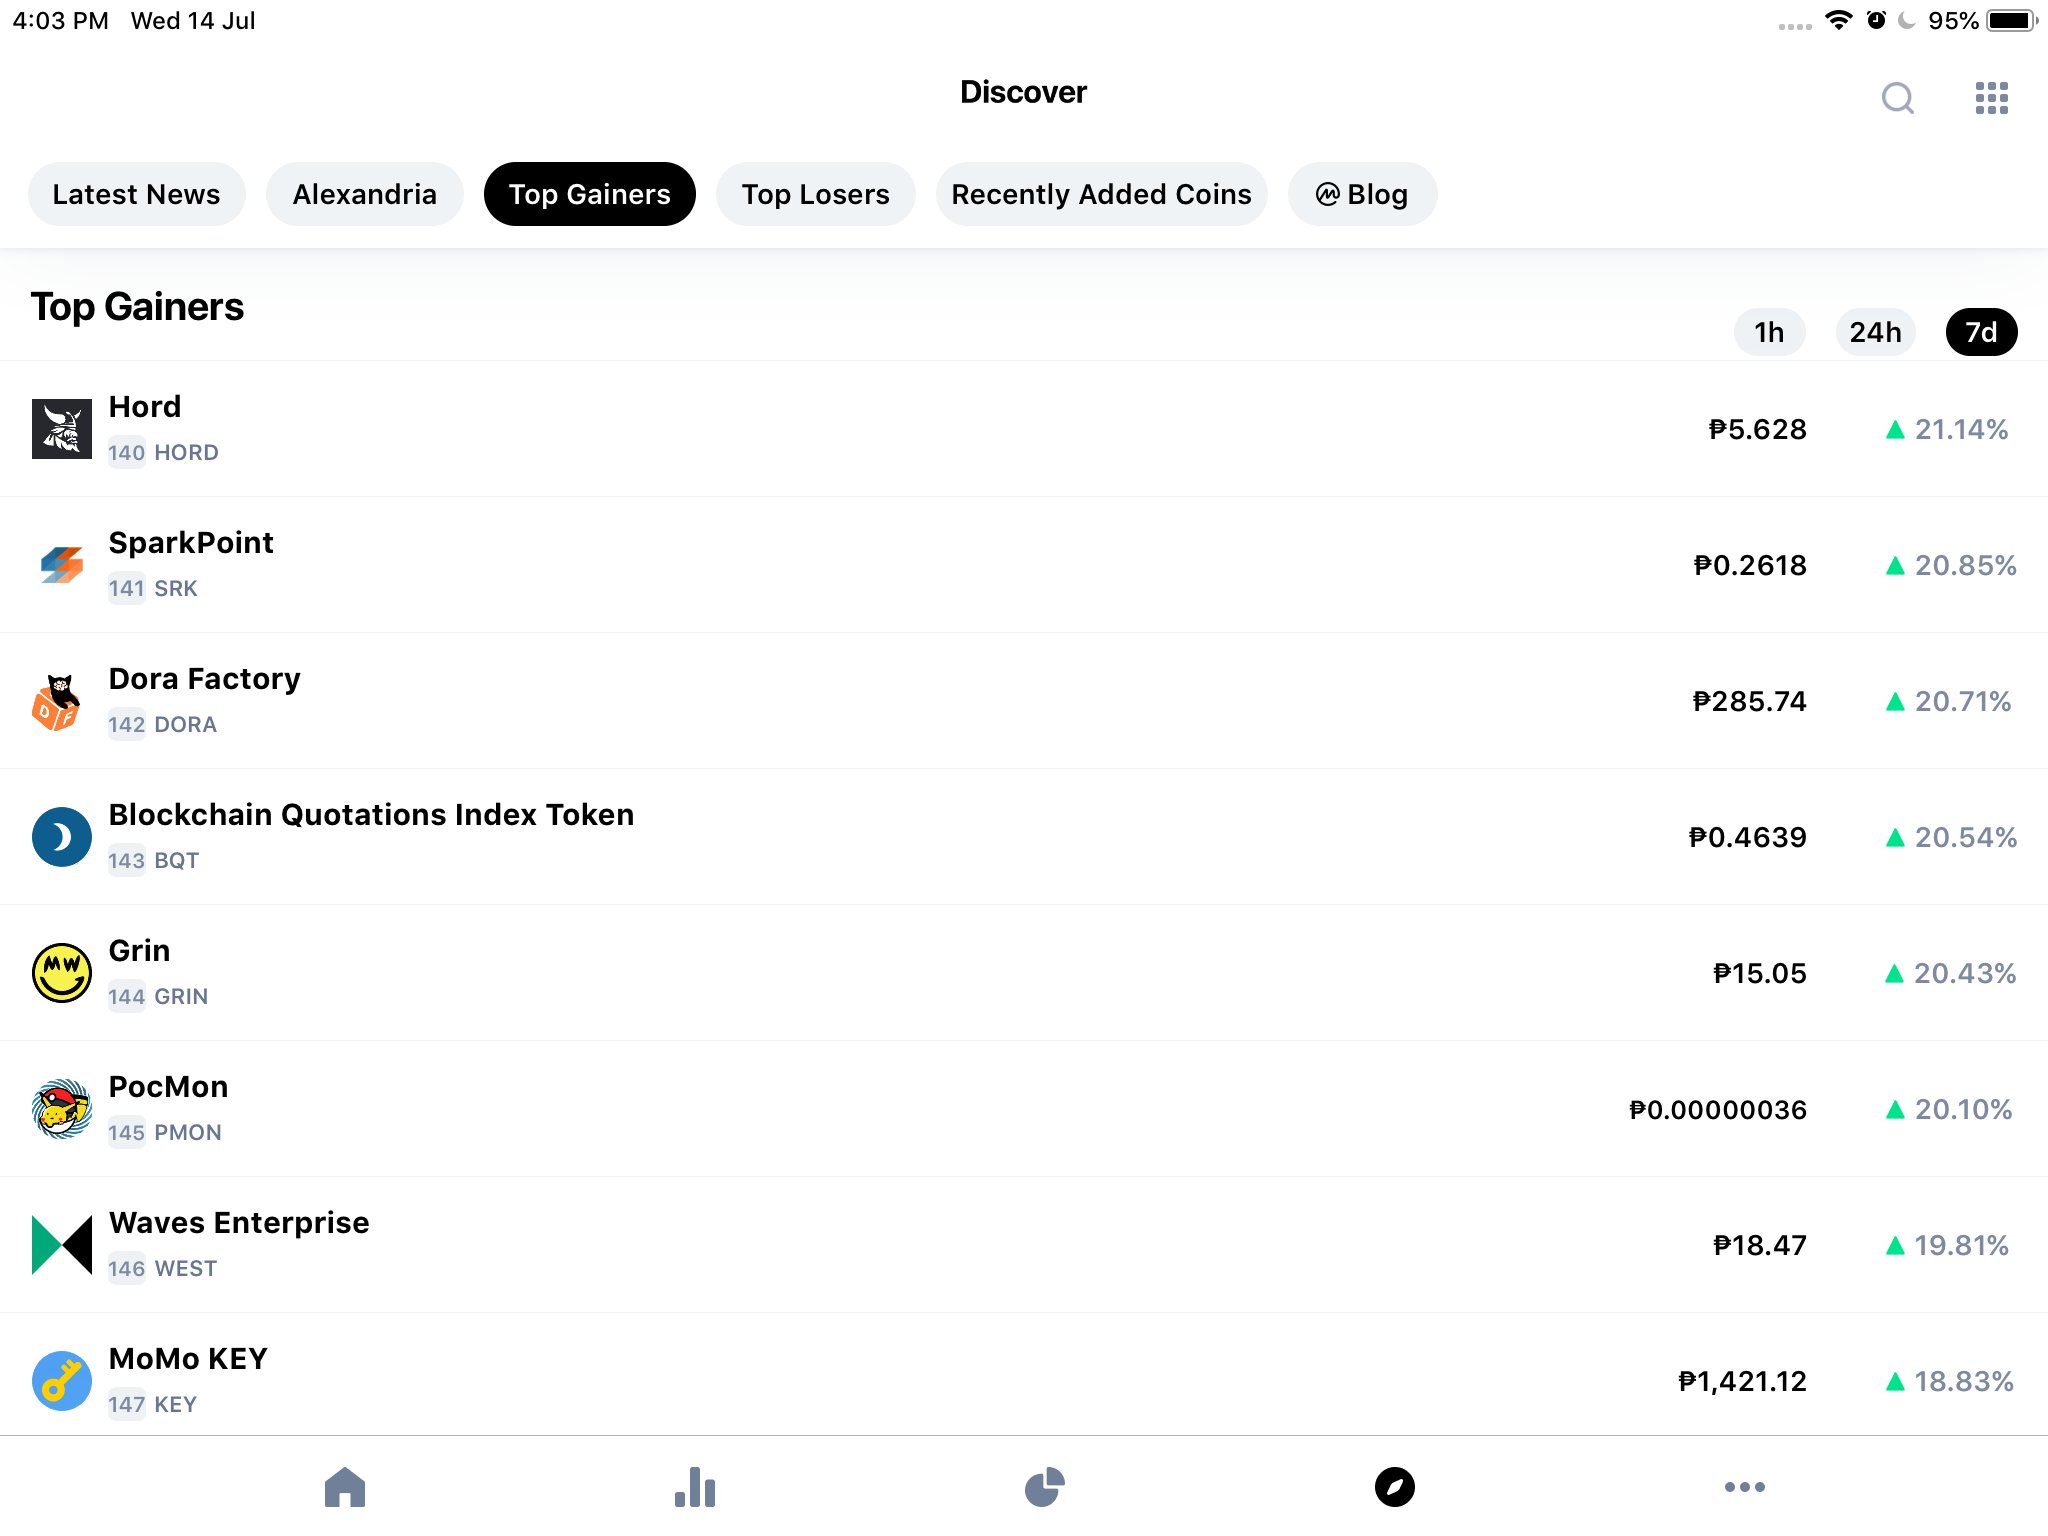The height and width of the screenshot is (1536, 2048).
Task: Open the Hord coin name
Action: point(145,406)
